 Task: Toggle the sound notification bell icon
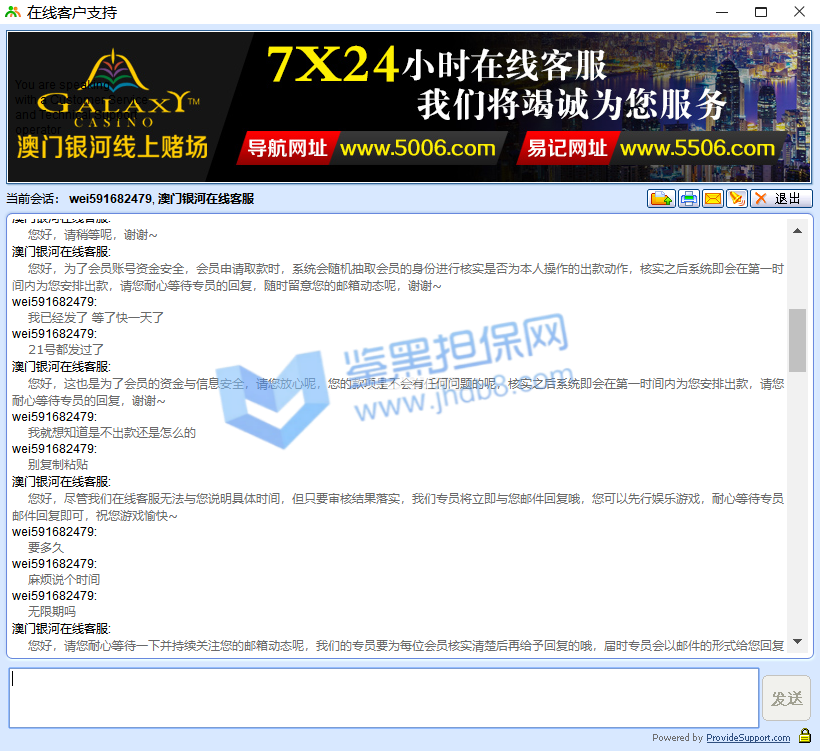[x=737, y=199]
